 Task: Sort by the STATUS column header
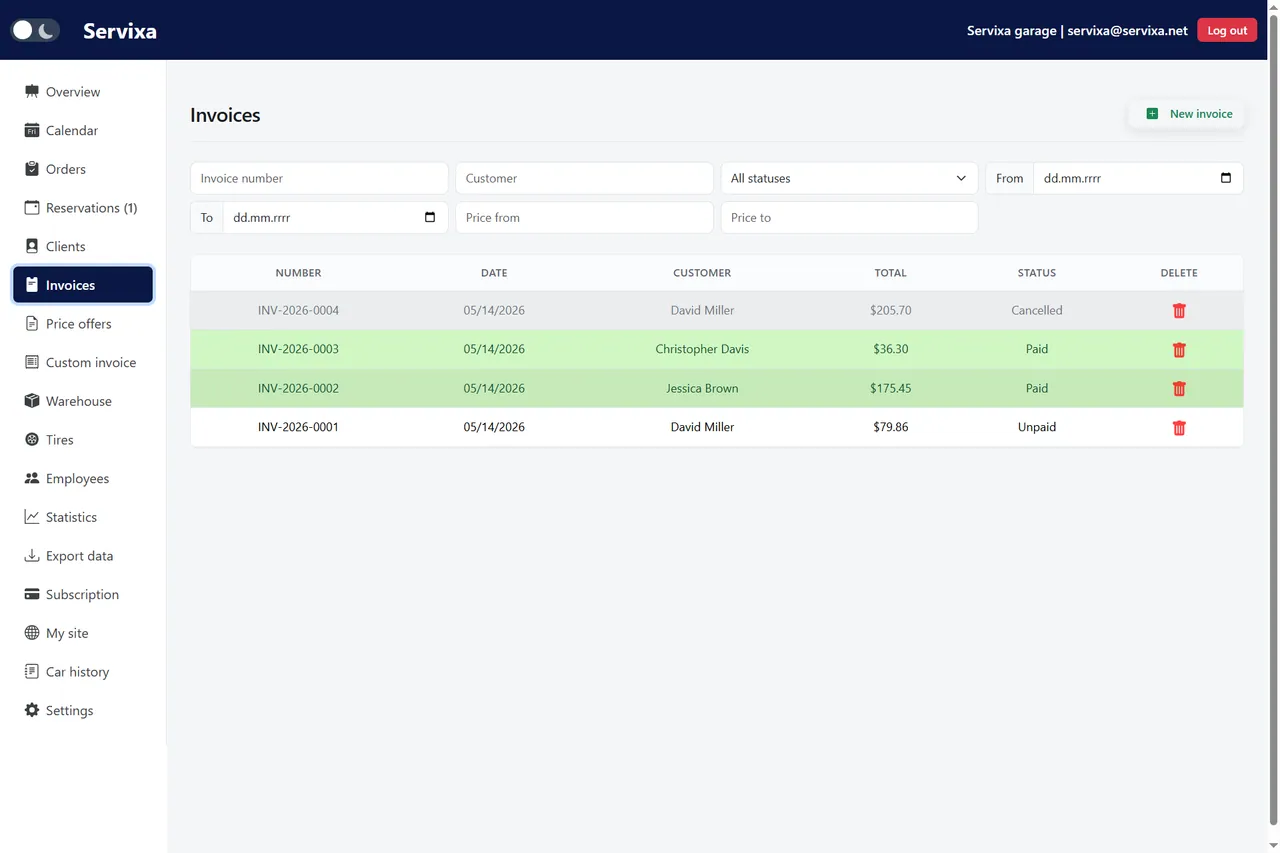point(1037,273)
